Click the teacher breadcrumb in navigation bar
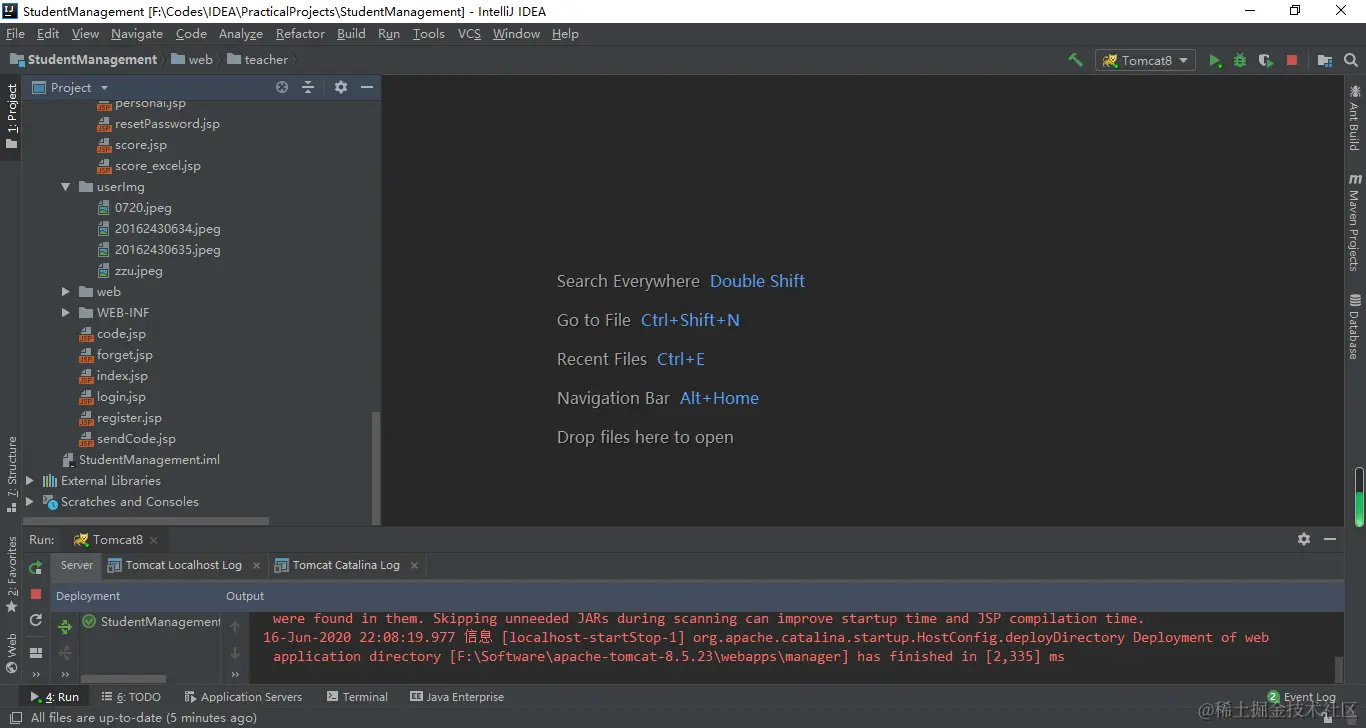Image resolution: width=1366 pixels, height=728 pixels. click(258, 60)
